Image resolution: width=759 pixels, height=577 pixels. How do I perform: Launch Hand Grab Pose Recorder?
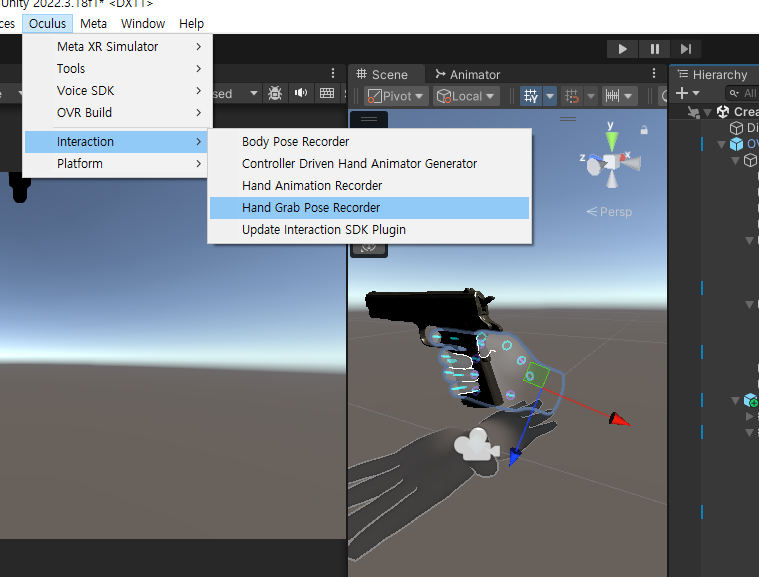click(369, 208)
